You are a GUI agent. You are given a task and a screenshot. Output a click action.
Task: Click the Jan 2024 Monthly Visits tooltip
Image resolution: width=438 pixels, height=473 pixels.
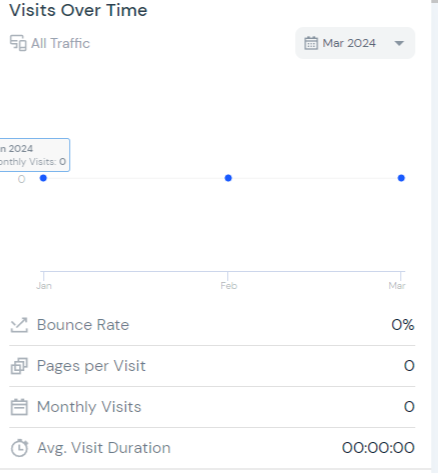tap(35, 155)
